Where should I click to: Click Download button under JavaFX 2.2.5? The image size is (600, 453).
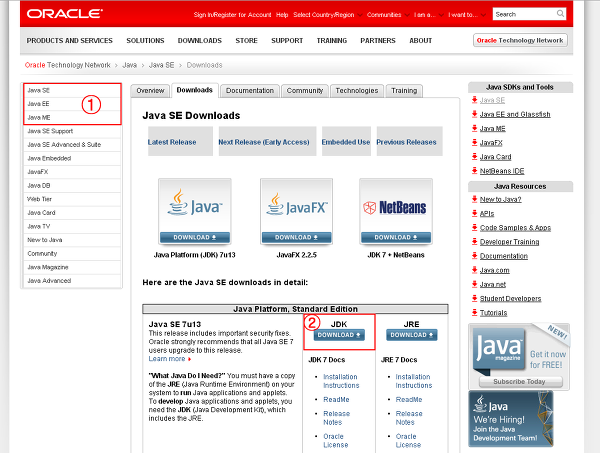[x=297, y=238]
